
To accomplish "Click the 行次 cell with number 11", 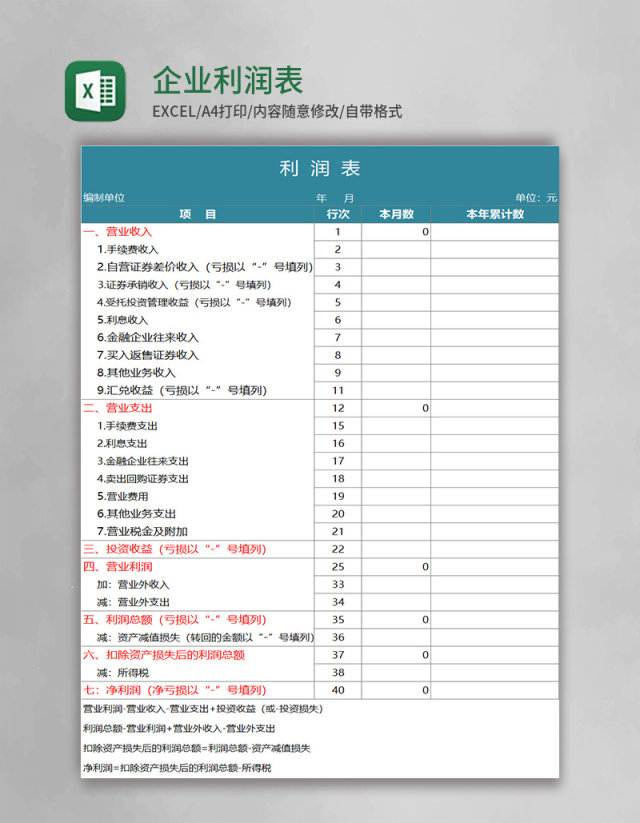I will tap(338, 391).
